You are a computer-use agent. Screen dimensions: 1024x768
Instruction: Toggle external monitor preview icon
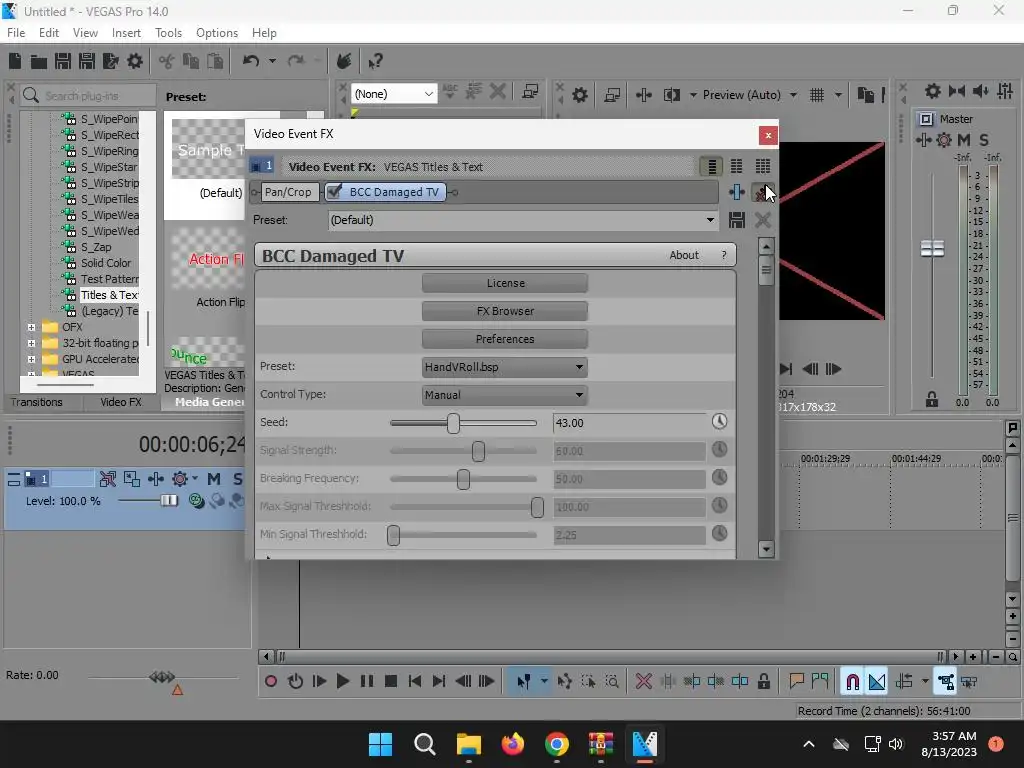coord(612,95)
